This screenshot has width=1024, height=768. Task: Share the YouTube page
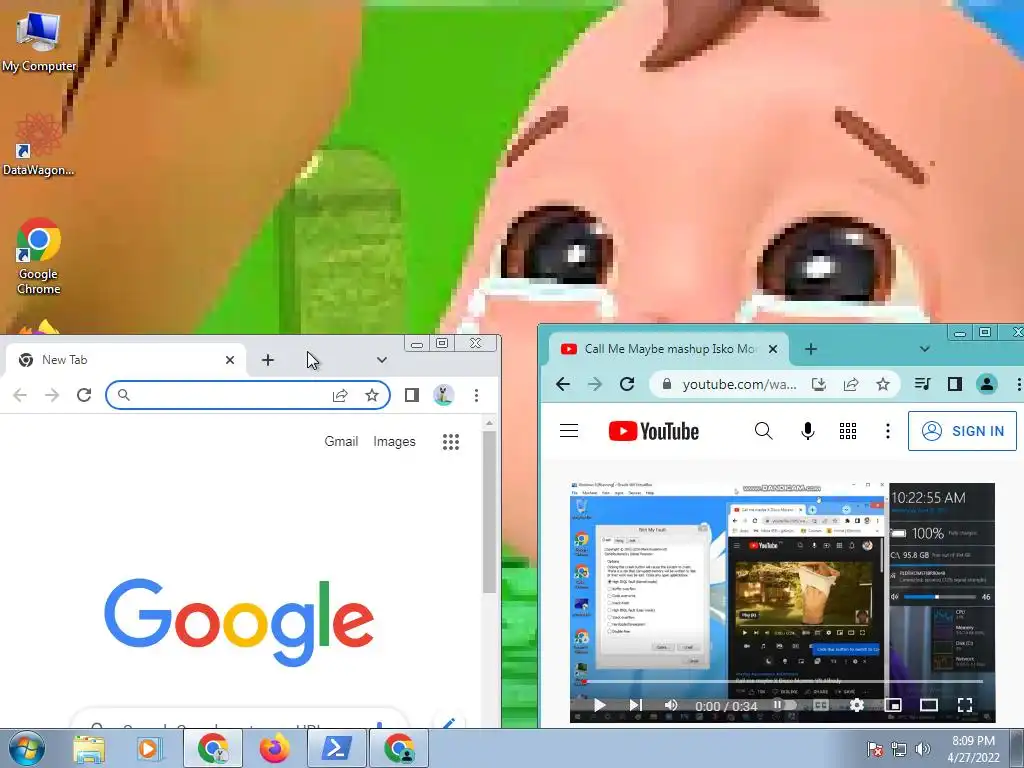[850, 384]
